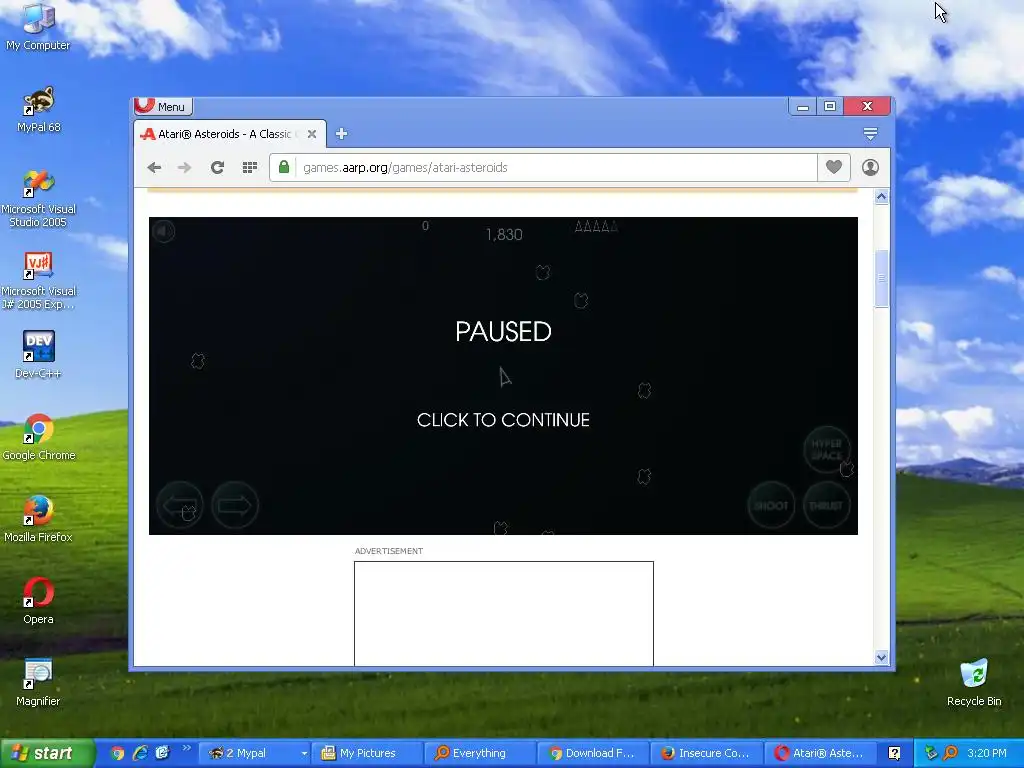Launch Chrome from quick launch bar

(117, 753)
